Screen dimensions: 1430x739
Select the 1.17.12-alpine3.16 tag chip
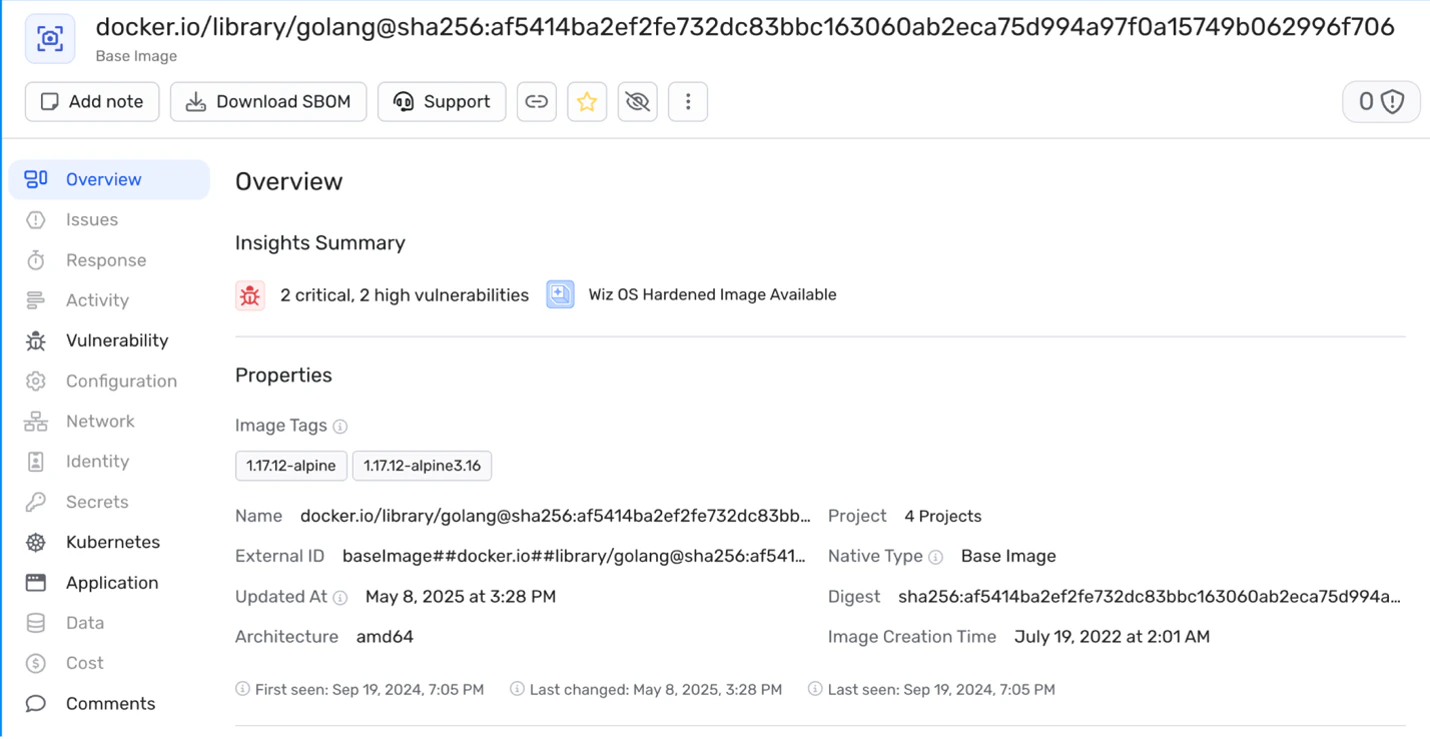(x=422, y=465)
